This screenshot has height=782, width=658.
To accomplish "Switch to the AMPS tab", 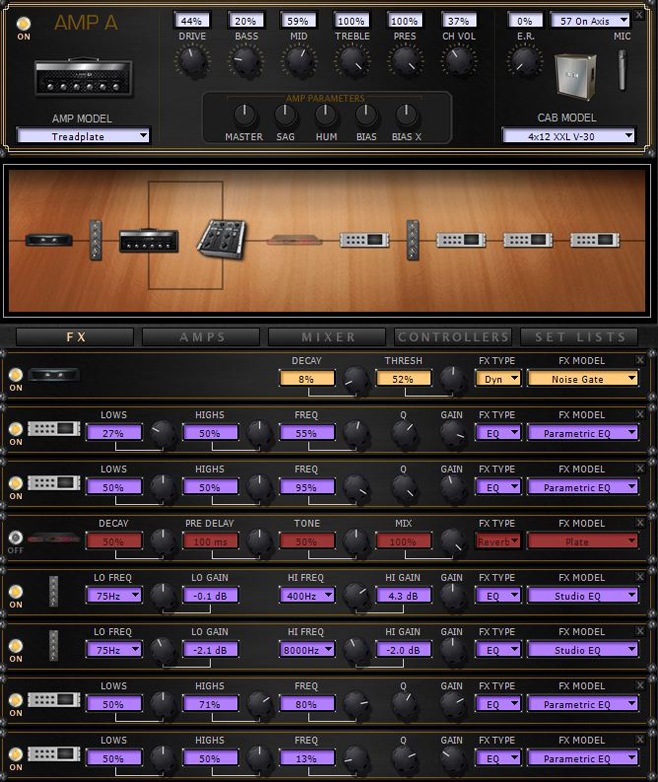I will tap(201, 337).
